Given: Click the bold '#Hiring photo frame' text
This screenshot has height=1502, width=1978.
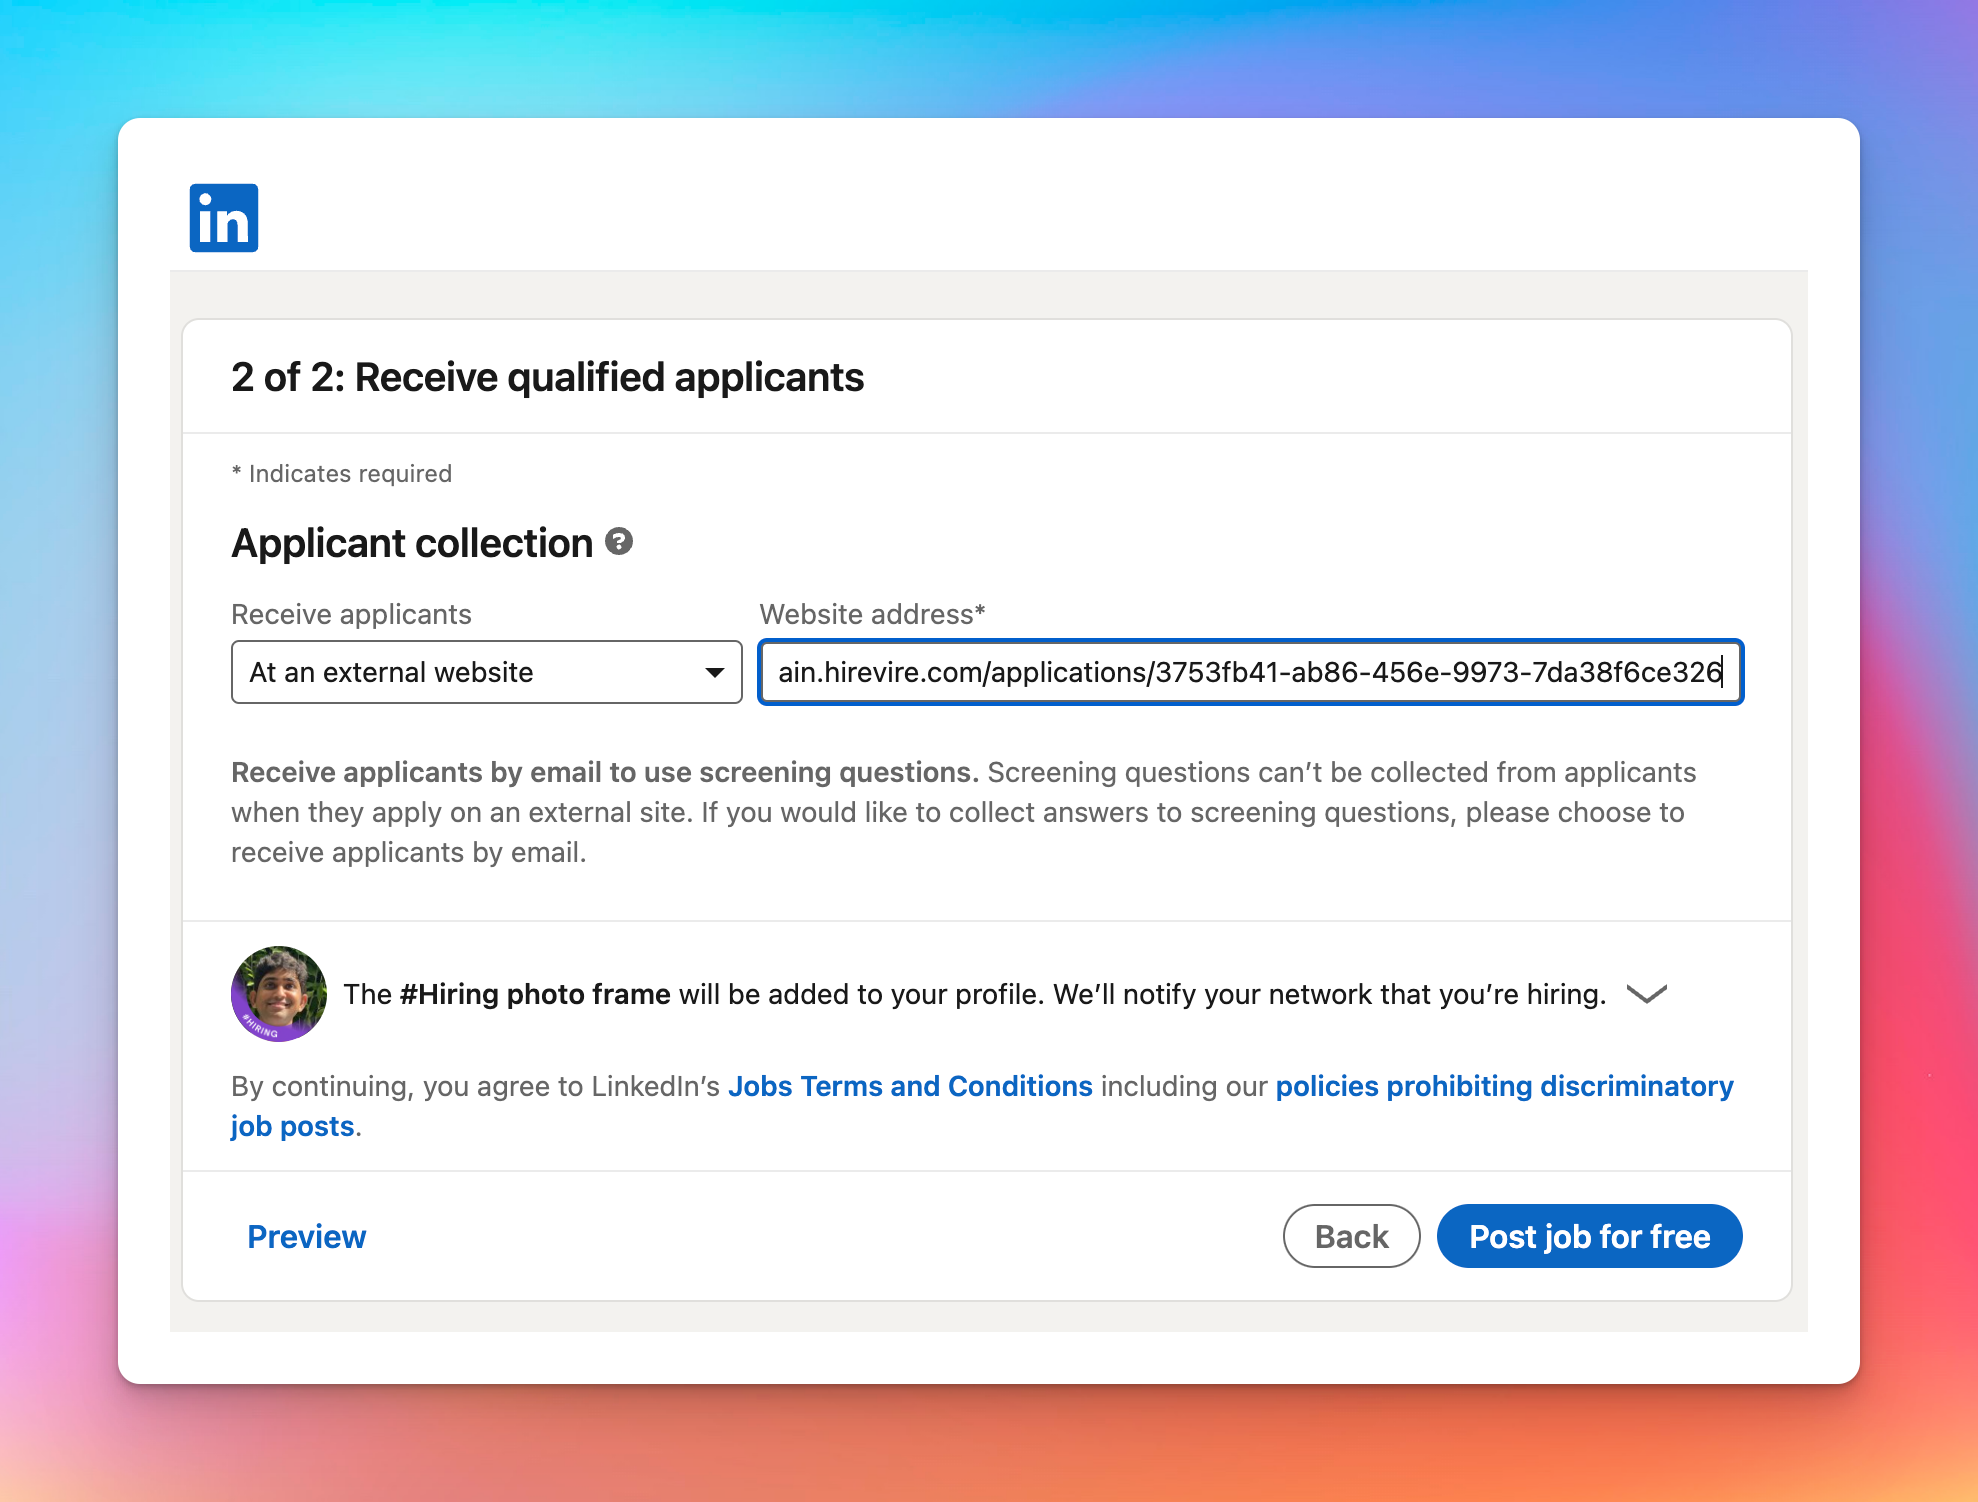Looking at the screenshot, I should pos(535,994).
